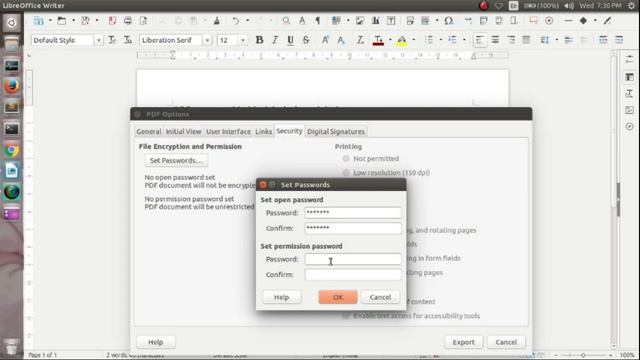
Task: Click the Clear Direct Formatting icon
Action: tap(360, 40)
